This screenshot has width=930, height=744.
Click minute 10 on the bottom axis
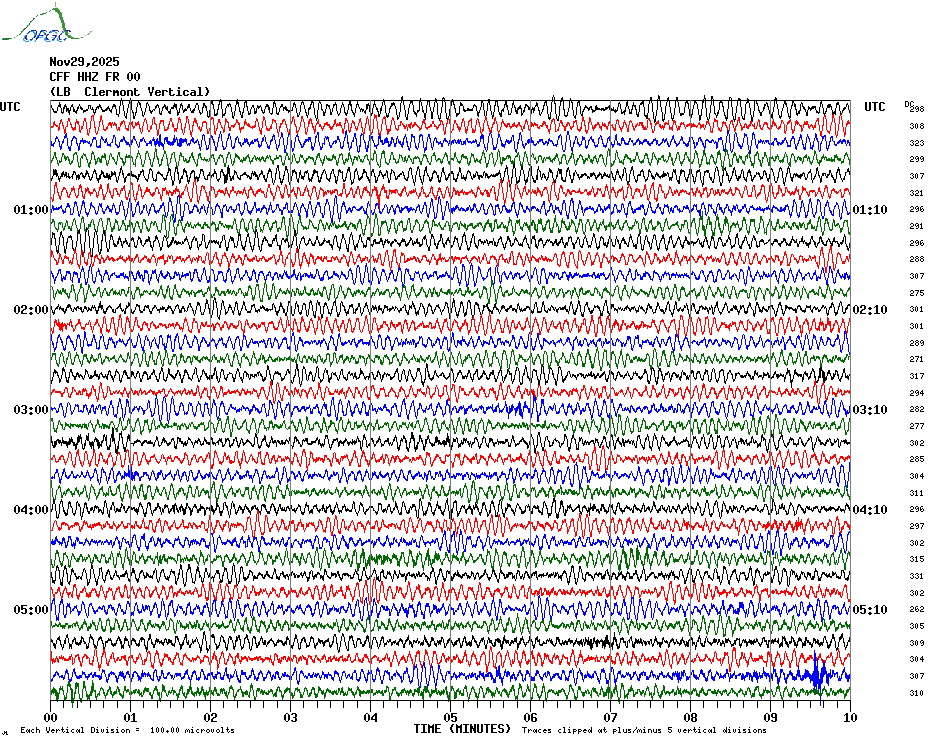click(x=849, y=717)
